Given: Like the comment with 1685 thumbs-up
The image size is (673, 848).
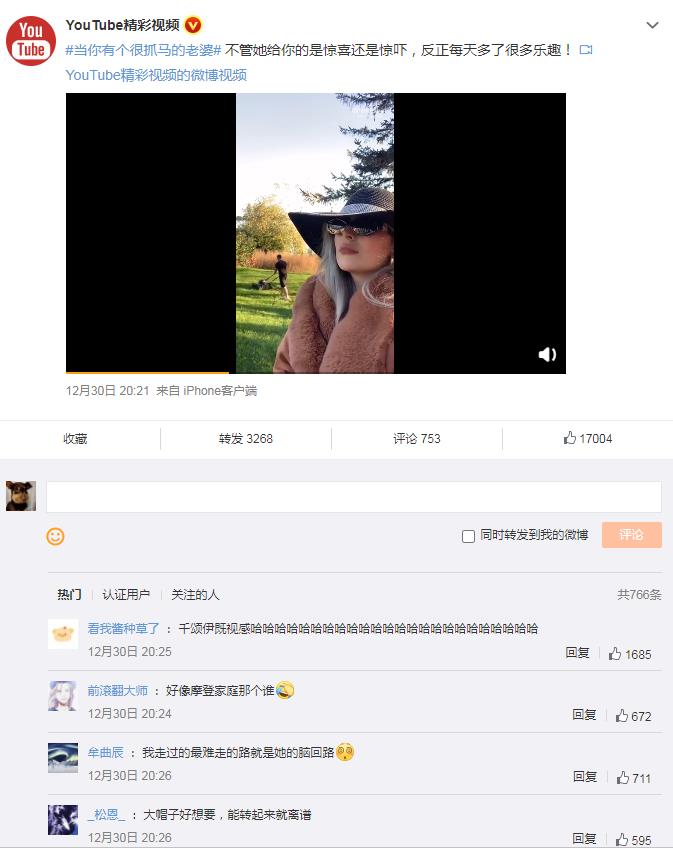Looking at the screenshot, I should point(630,654).
